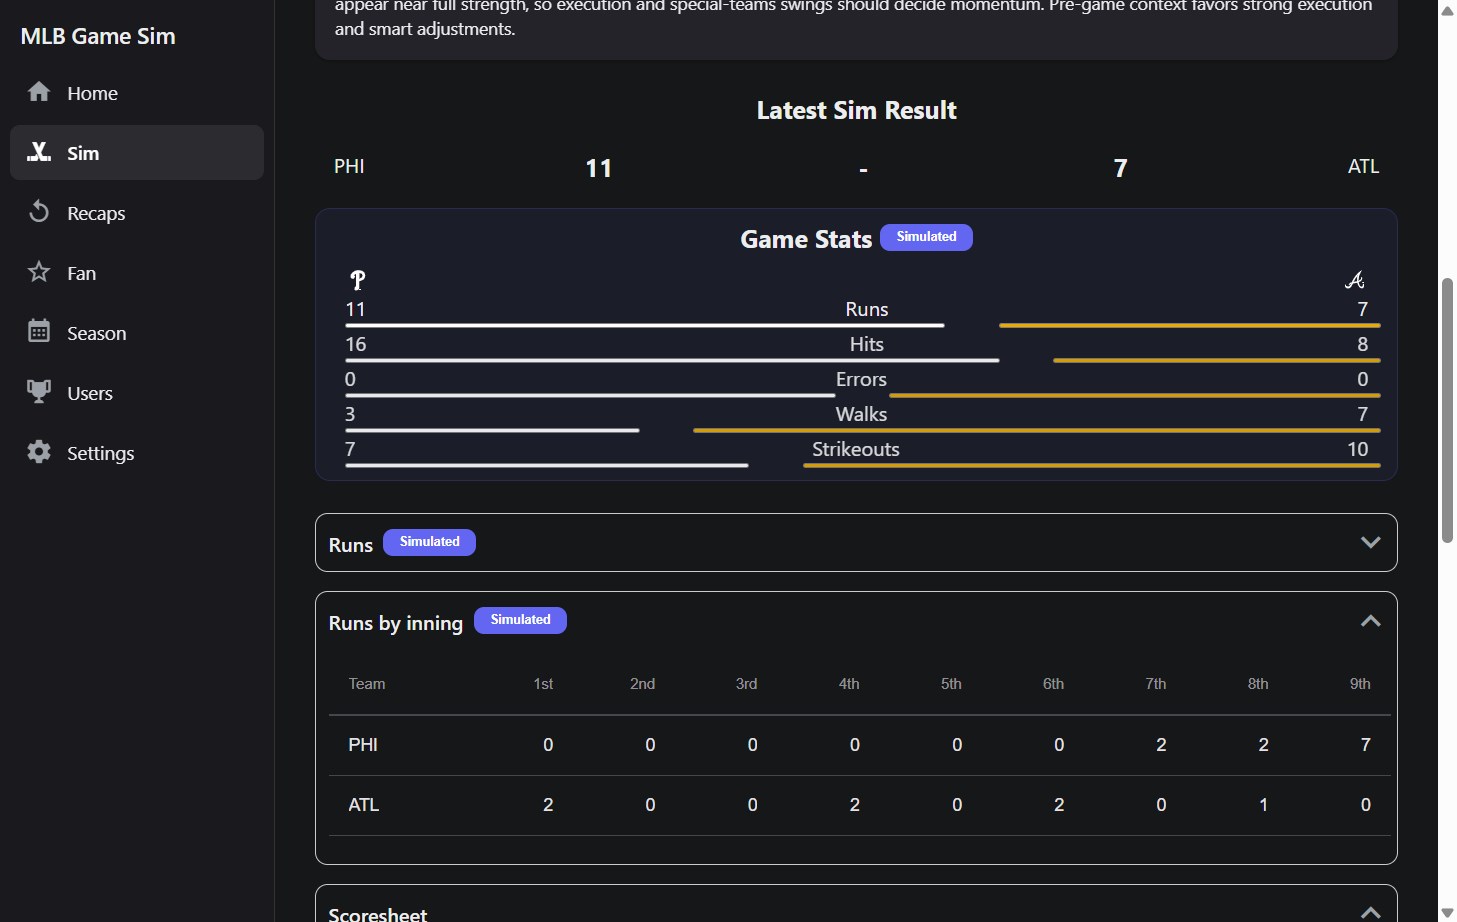This screenshot has height=922, width=1457.
Task: Click the page vertical scrollbar thumb
Action: (1447, 410)
